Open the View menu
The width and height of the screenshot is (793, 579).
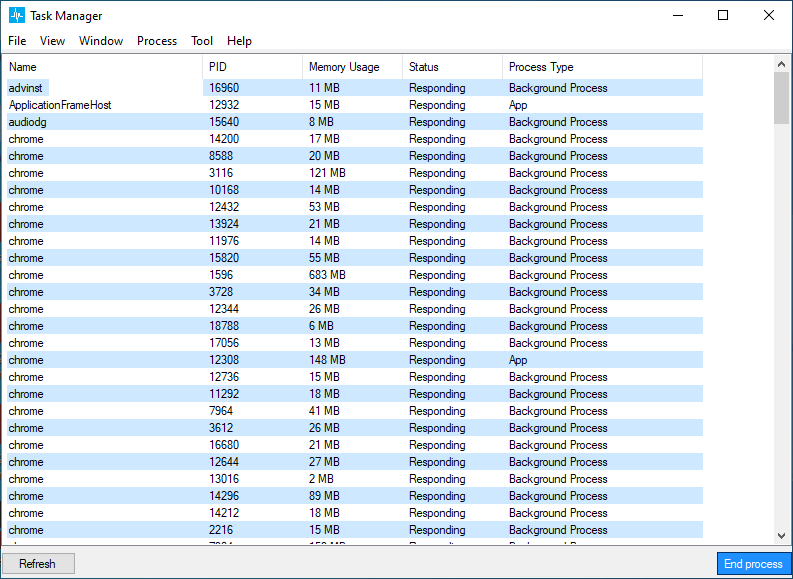pos(52,41)
